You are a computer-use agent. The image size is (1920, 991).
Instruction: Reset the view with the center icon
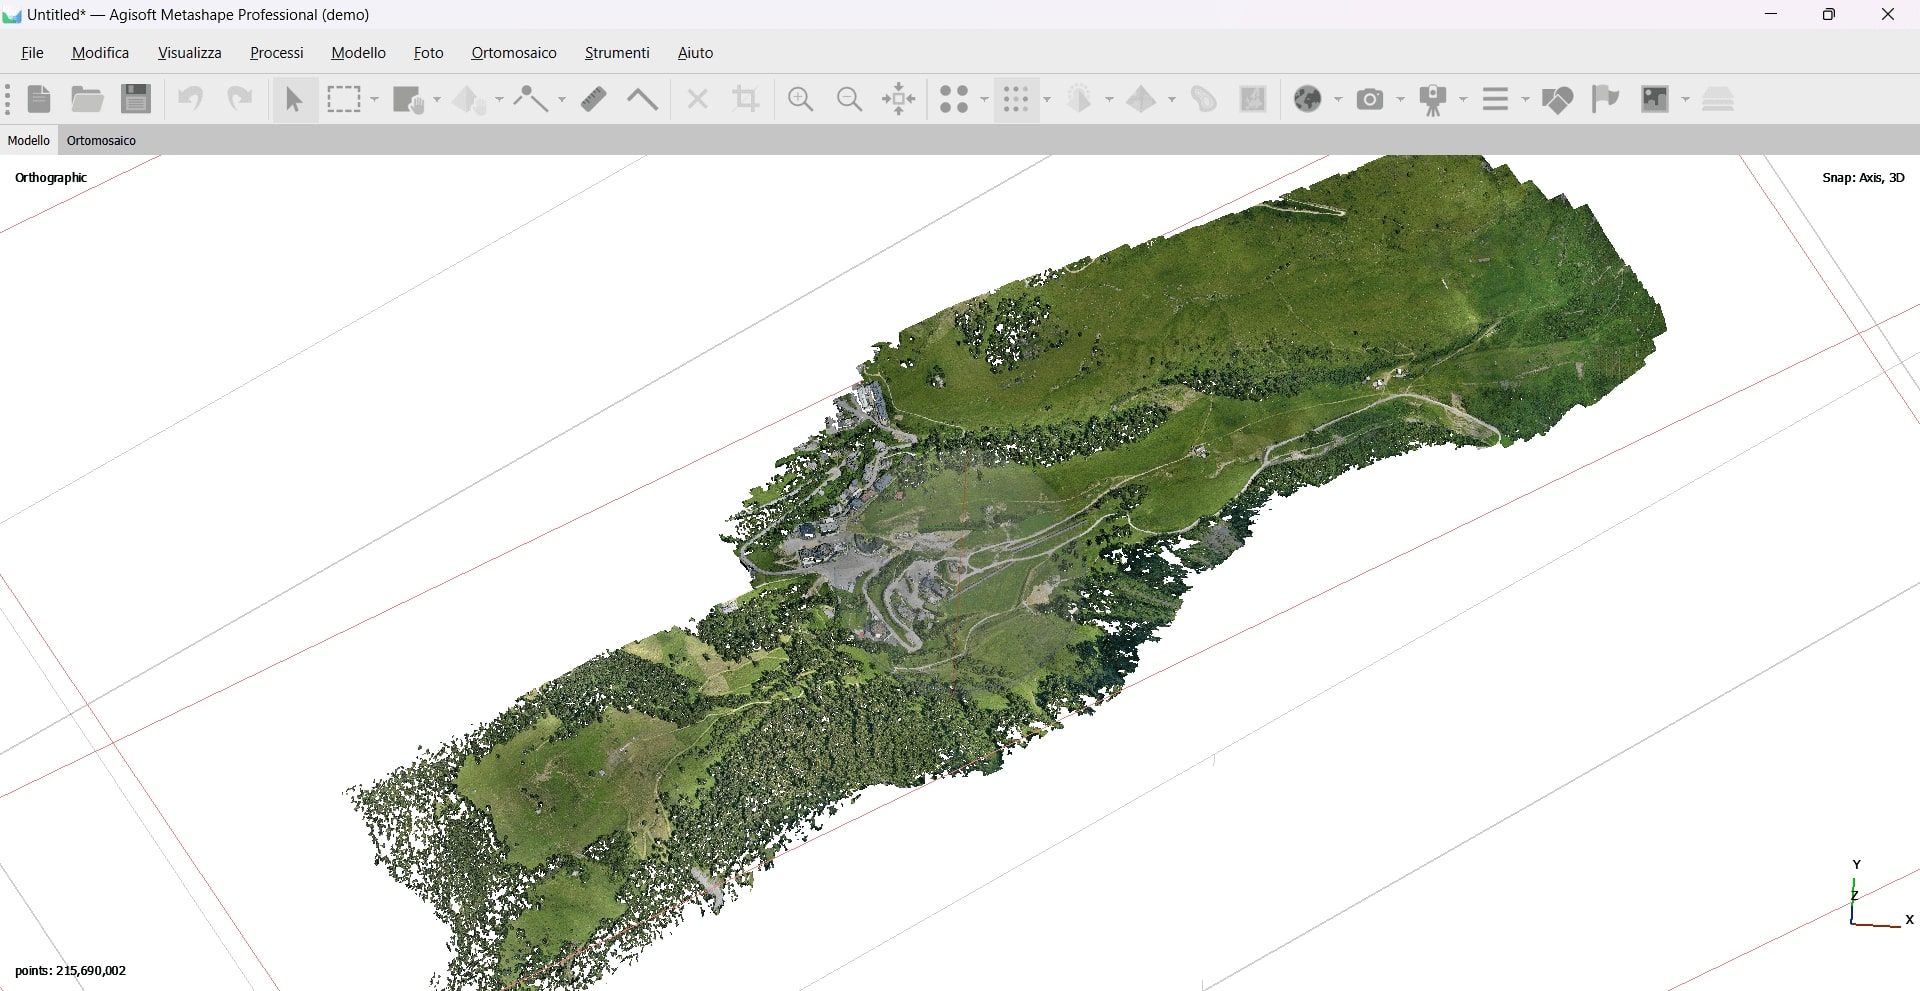pyautogui.click(x=899, y=99)
